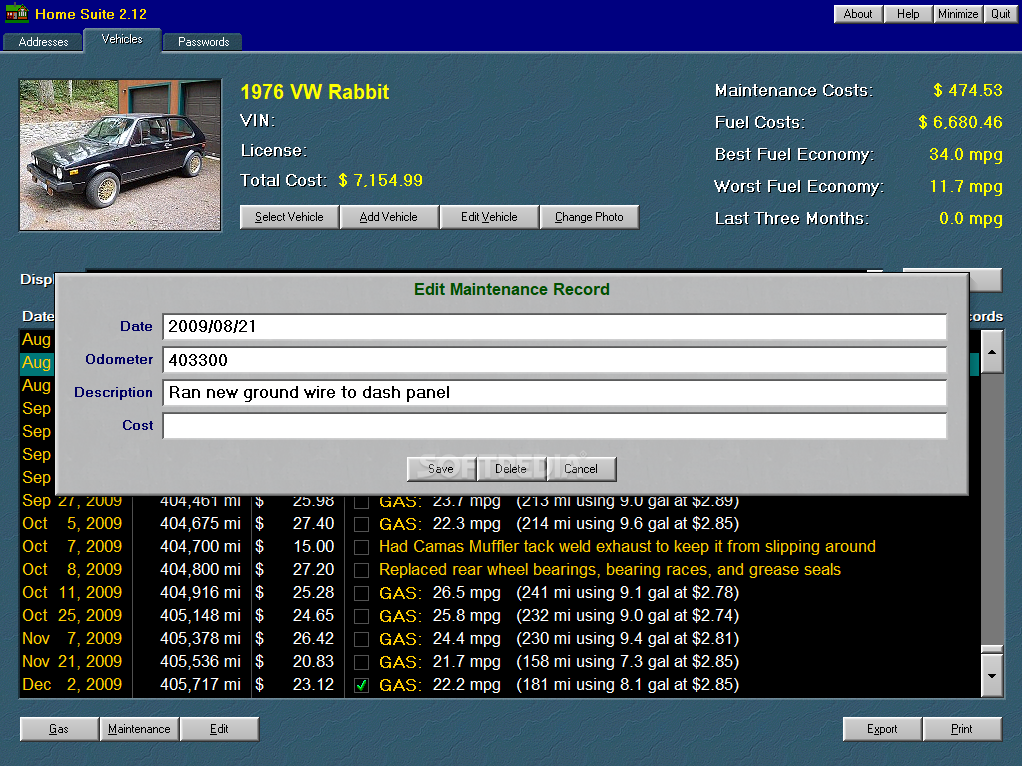The height and width of the screenshot is (766, 1022).
Task: Click the 24.65 cost value
Action: (x=314, y=615)
